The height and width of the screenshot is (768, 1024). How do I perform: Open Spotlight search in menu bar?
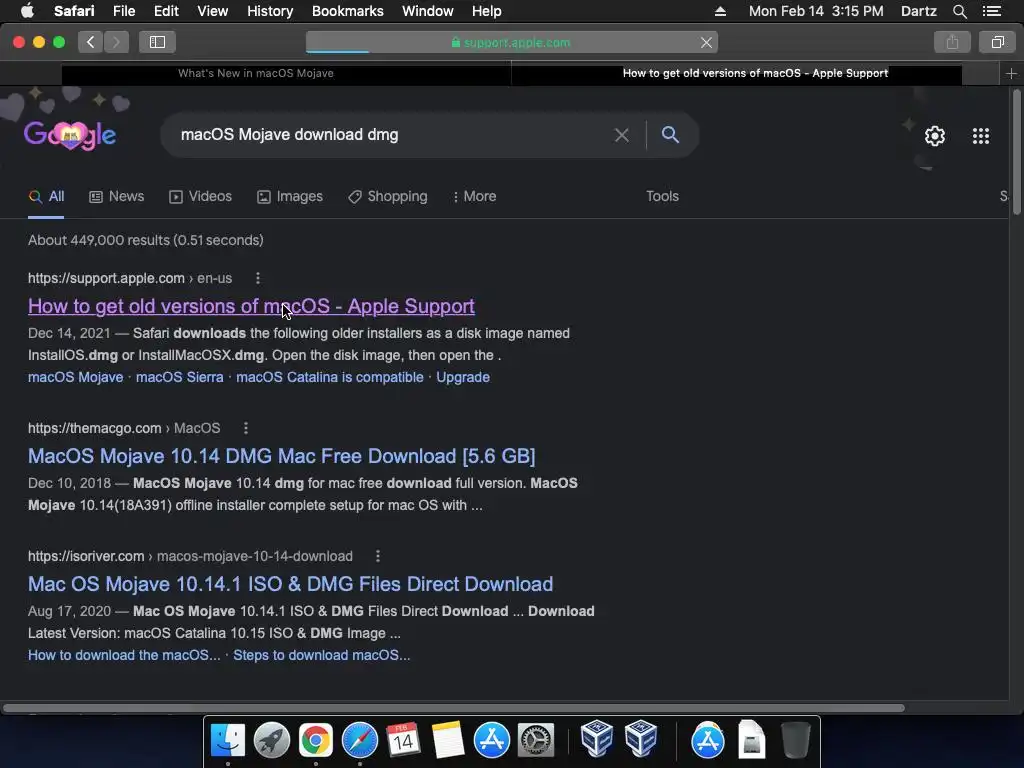(x=959, y=11)
